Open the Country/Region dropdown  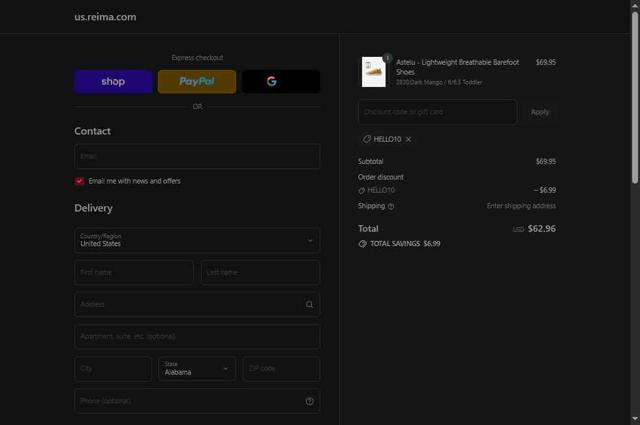click(x=197, y=240)
